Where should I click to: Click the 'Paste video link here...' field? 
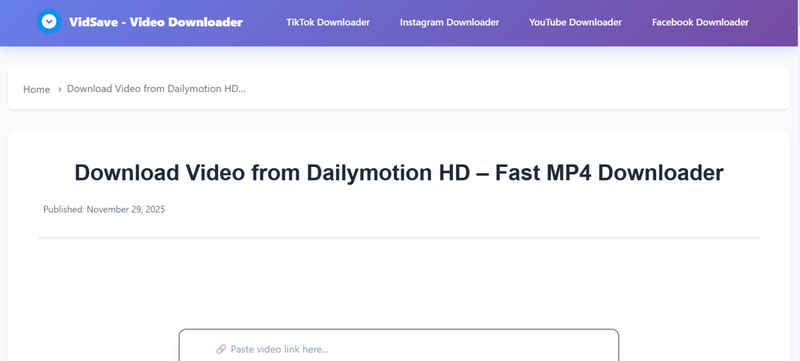[x=399, y=346]
